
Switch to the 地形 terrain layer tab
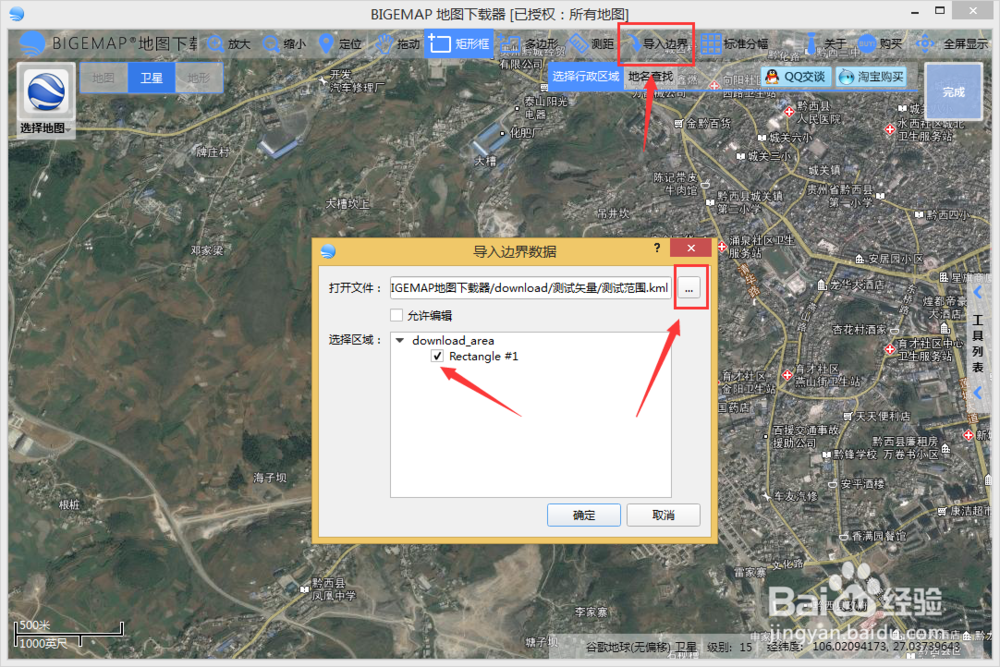[198, 78]
